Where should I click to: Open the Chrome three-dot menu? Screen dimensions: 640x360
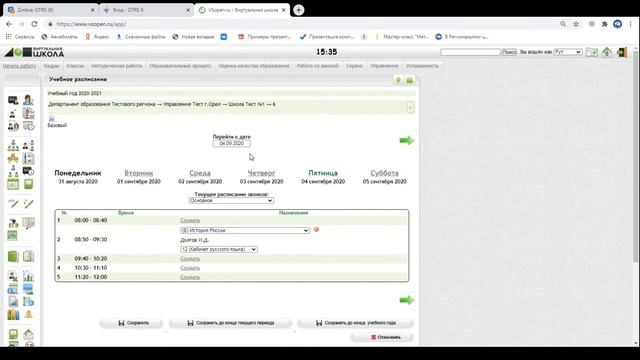tap(630, 24)
